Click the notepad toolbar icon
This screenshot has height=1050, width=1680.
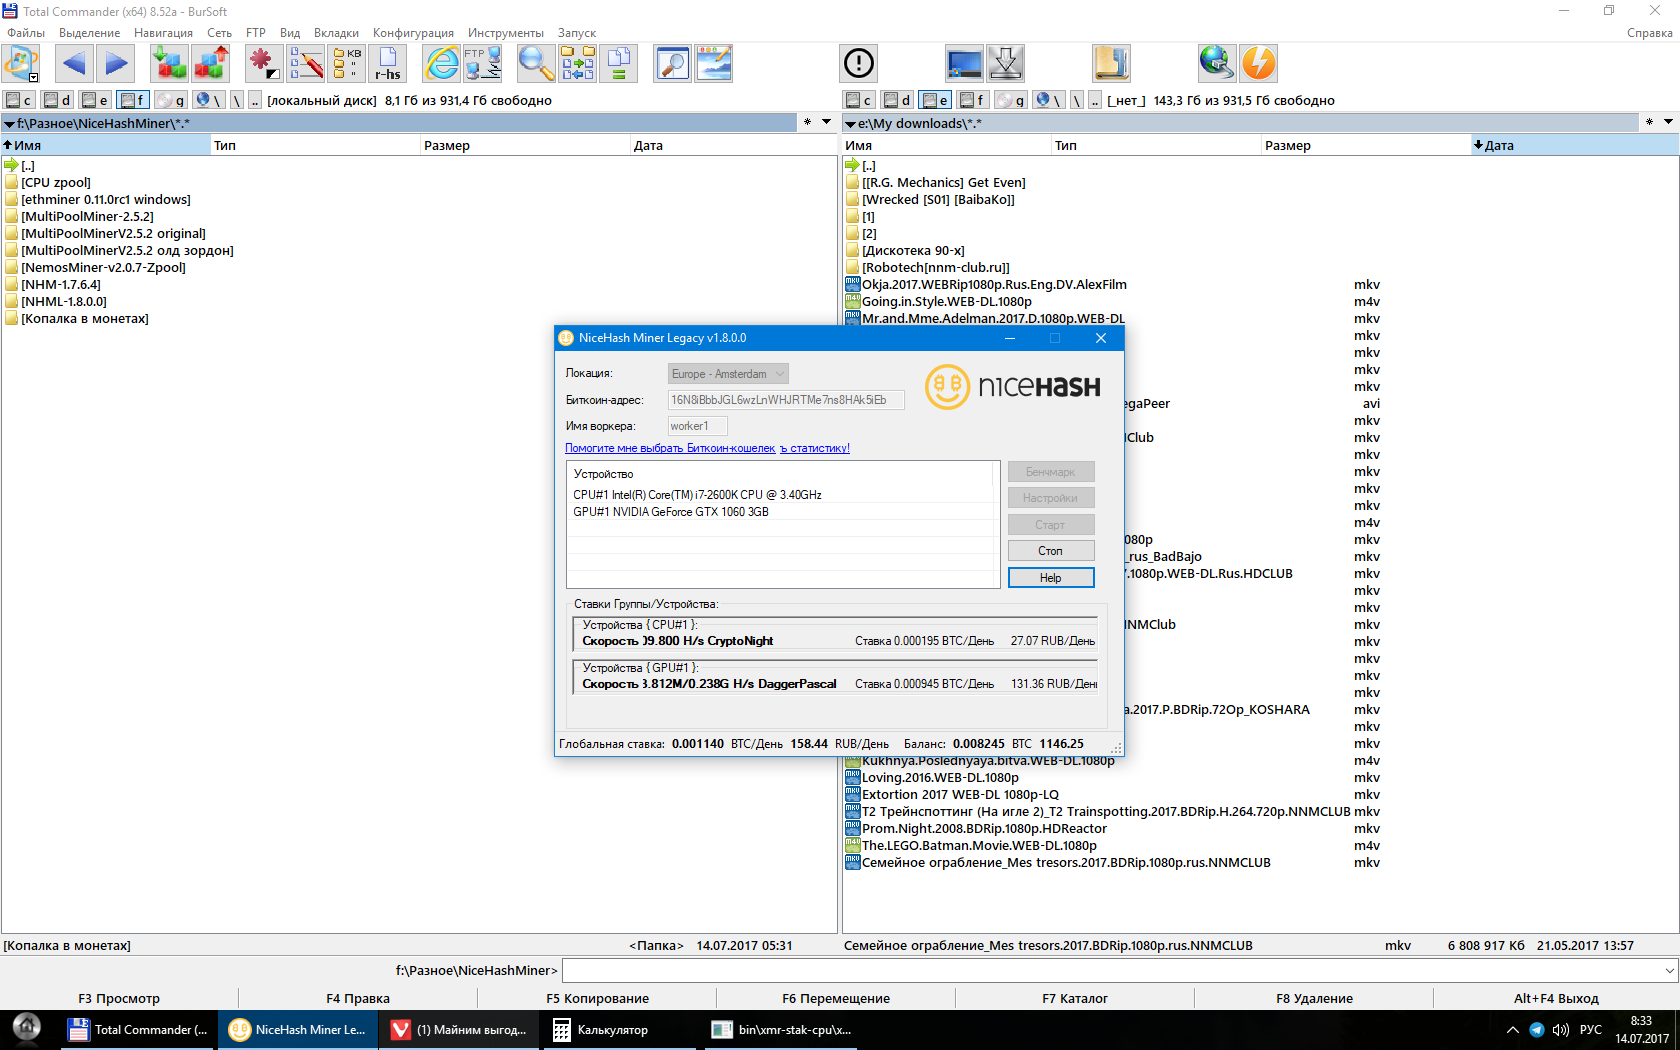tap(1111, 64)
